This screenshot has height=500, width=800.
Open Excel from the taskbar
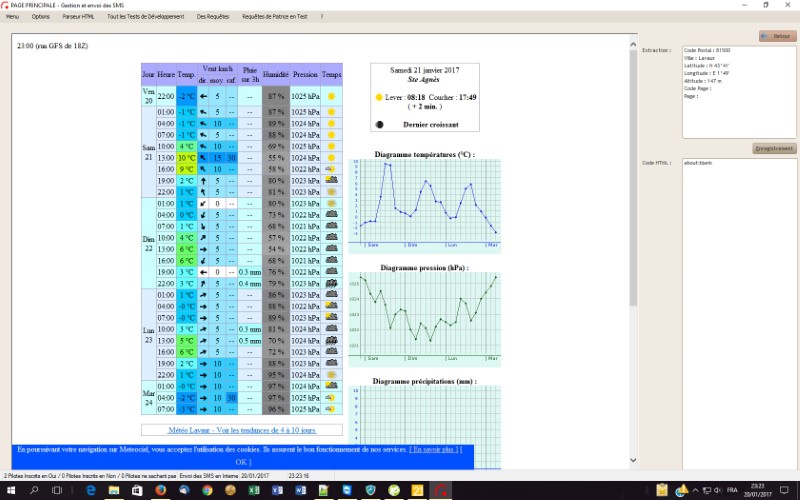(254, 490)
